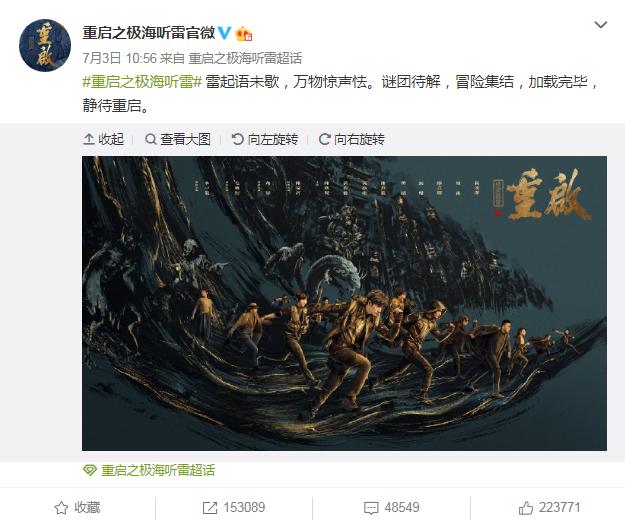
Task: Click the counterclockwise rotate arrow icon
Action: click(x=238, y=139)
